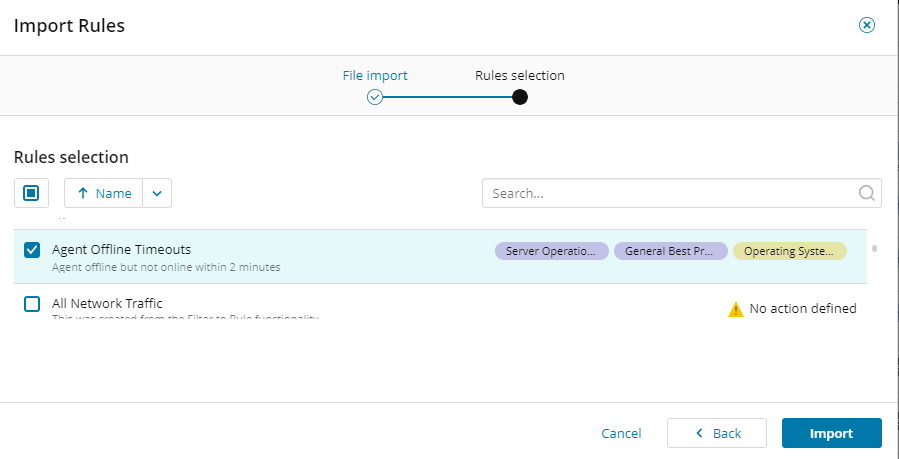Click the Server Operations tag
899x459 pixels.
551,251
